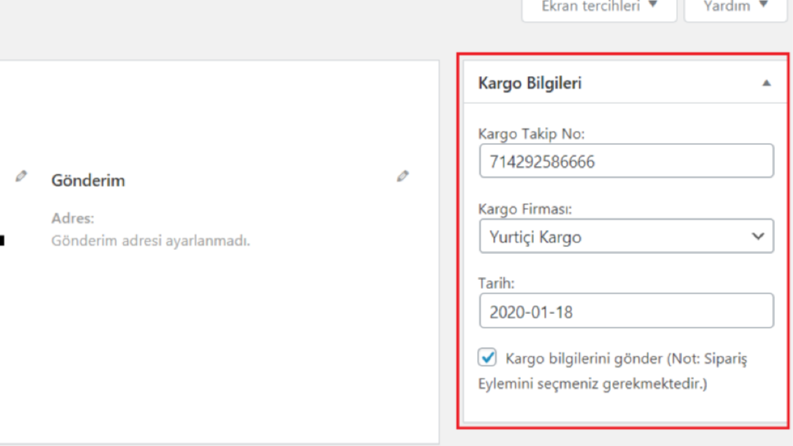Open the Kargo Firması dropdown
This screenshot has height=446, width=793.
(x=626, y=236)
